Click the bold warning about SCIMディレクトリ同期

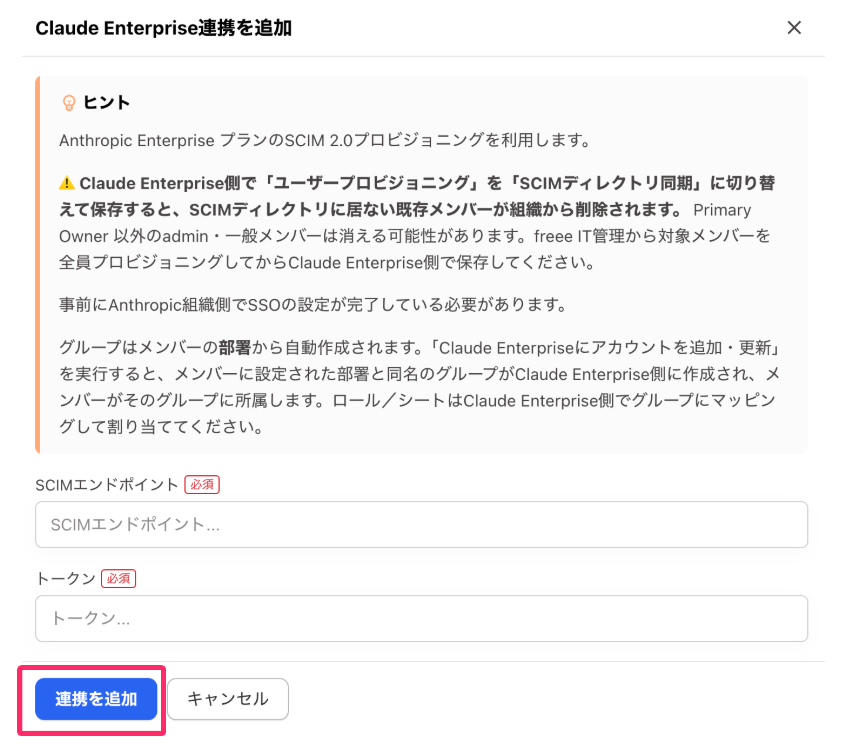coord(417,196)
